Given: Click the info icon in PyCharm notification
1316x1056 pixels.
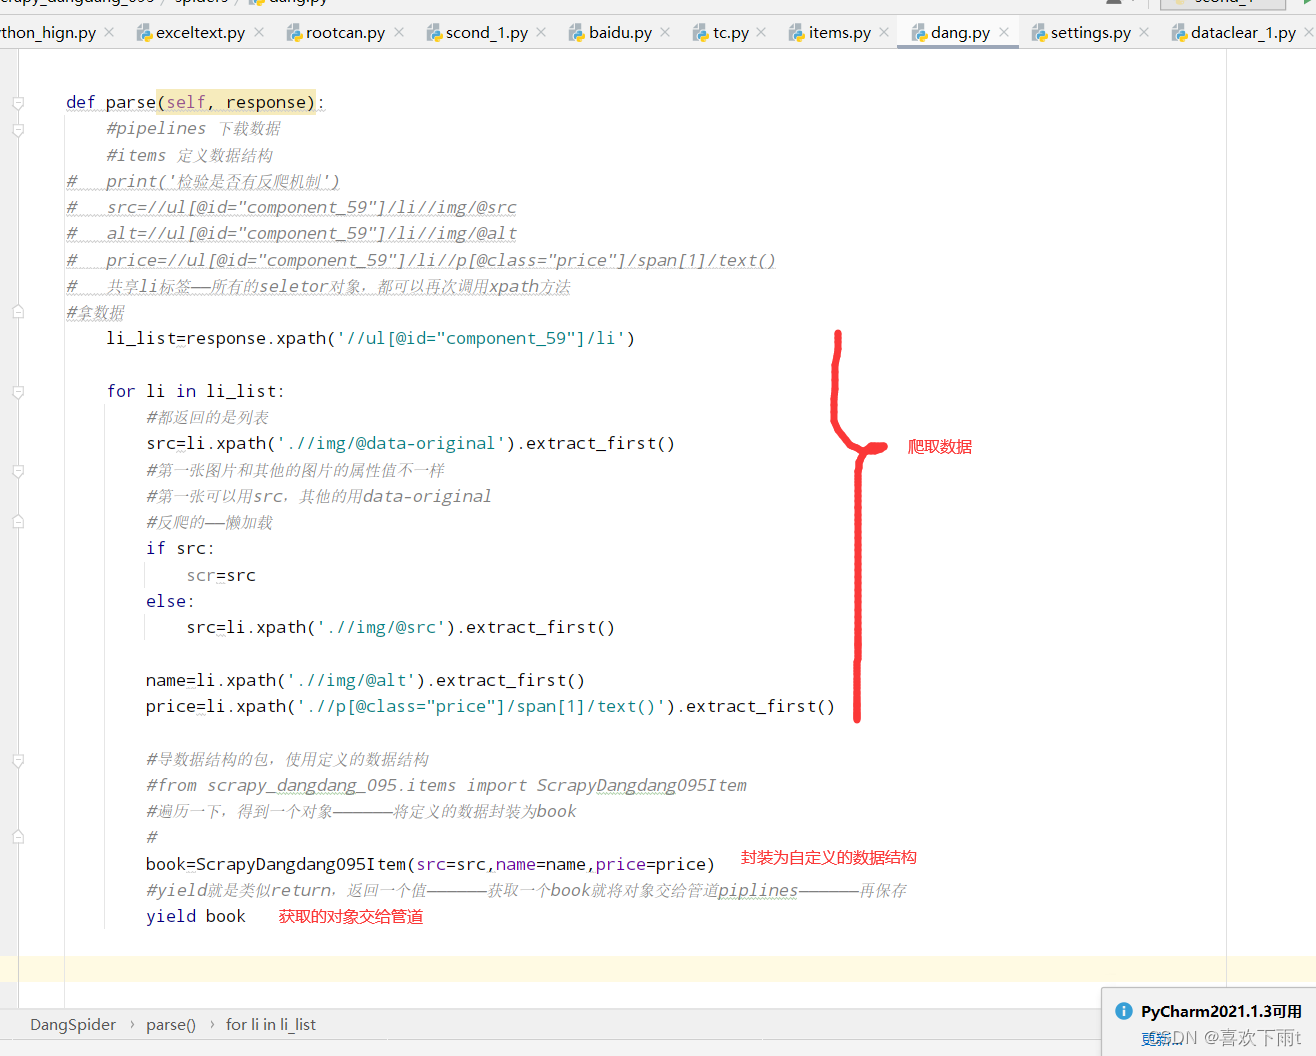Looking at the screenshot, I should (x=1124, y=1011).
